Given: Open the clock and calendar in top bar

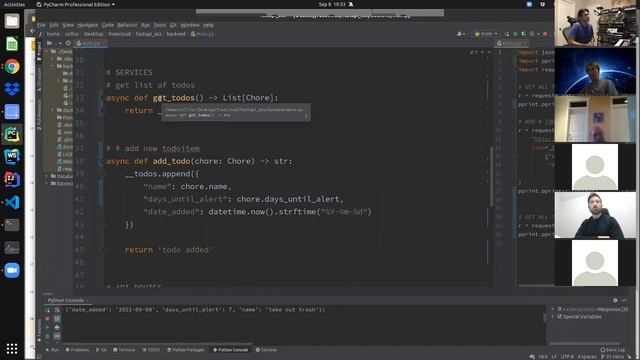Looking at the screenshot, I should coord(332,4).
